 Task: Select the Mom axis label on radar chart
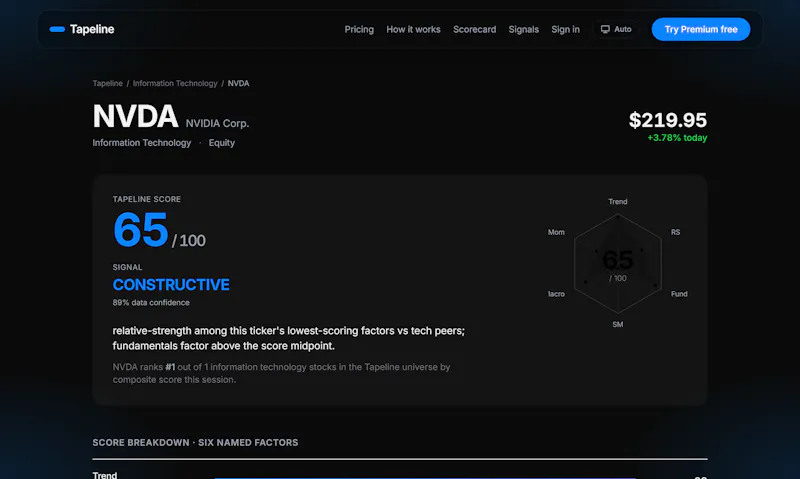coord(556,232)
